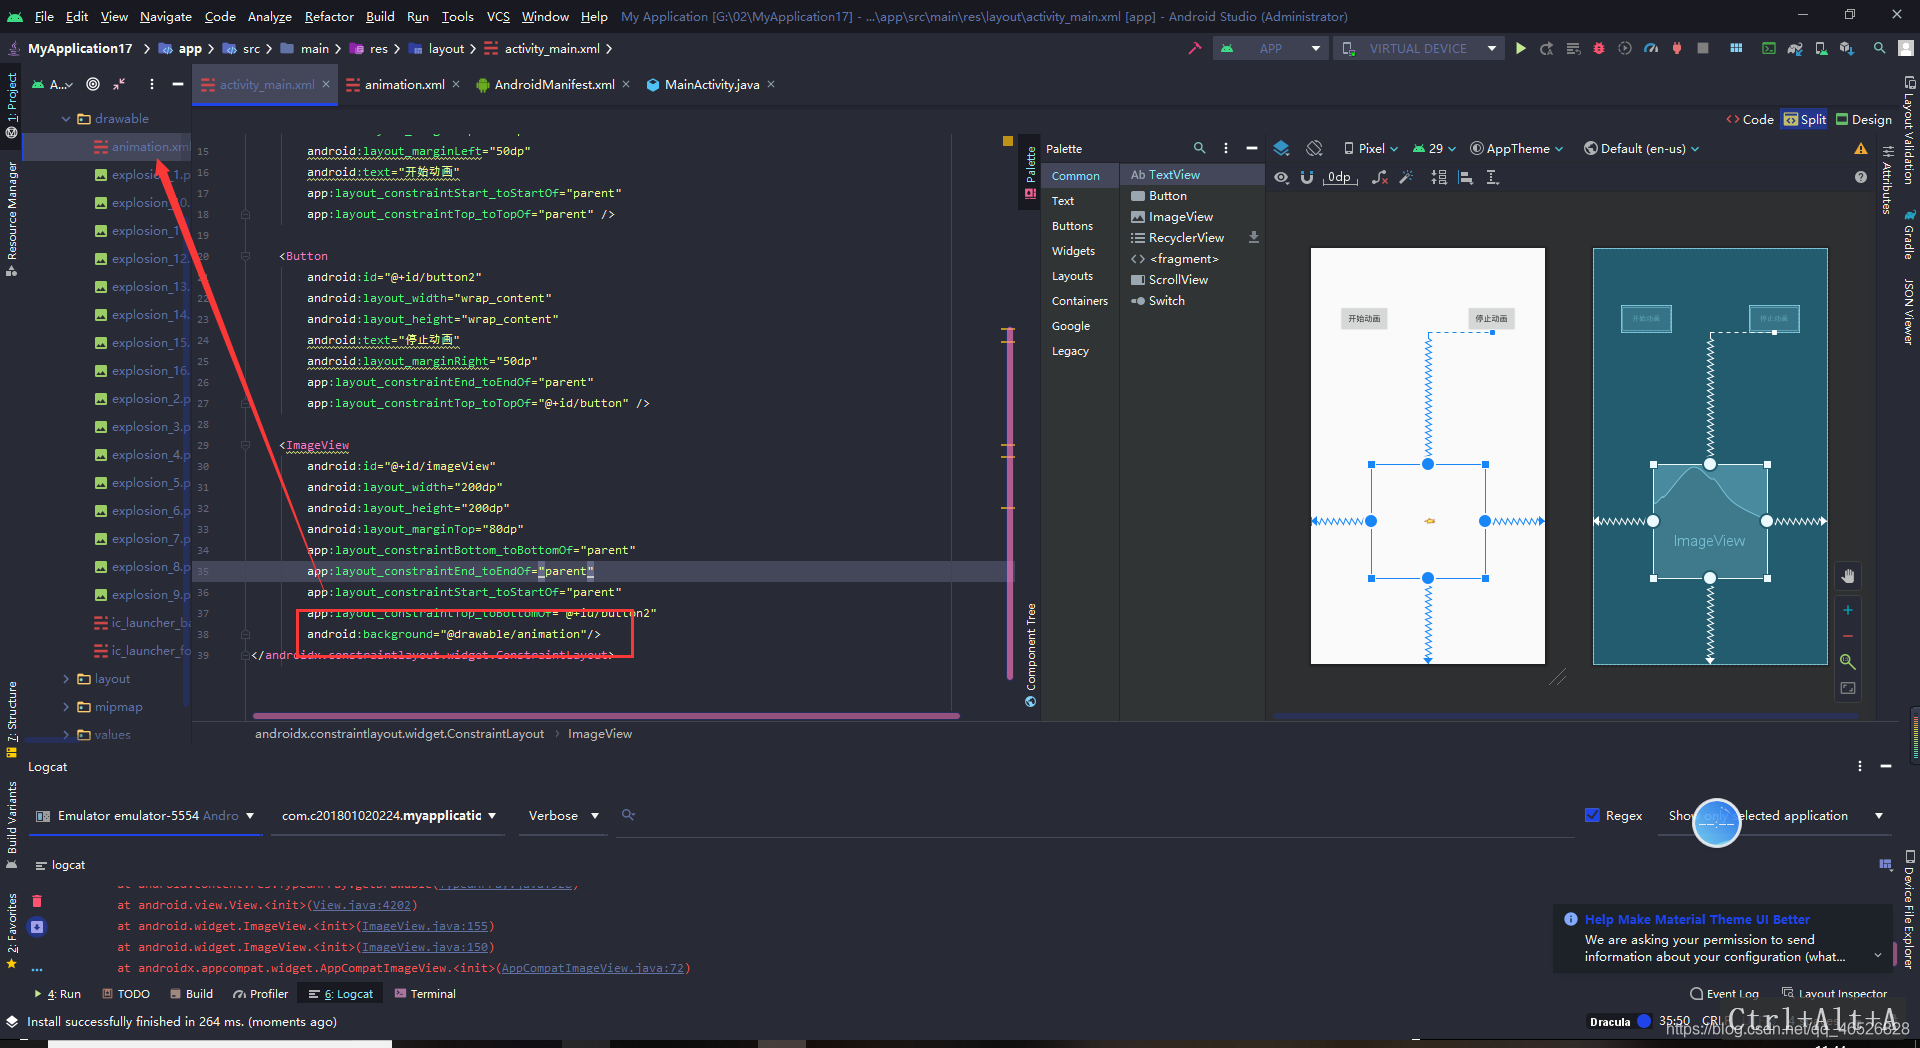
Task: Click the Search Everywhere magnifier icon
Action: click(x=1880, y=48)
